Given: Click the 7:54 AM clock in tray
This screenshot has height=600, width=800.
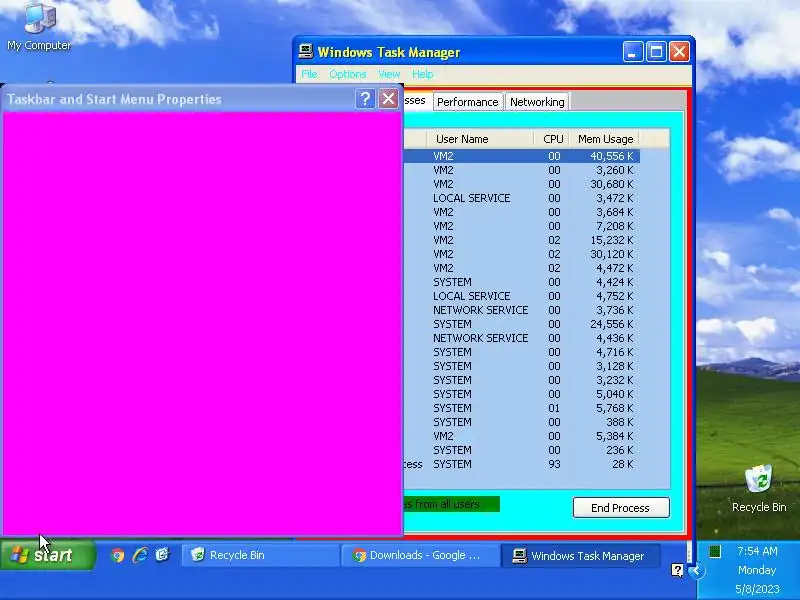Looking at the screenshot, I should point(757,551).
